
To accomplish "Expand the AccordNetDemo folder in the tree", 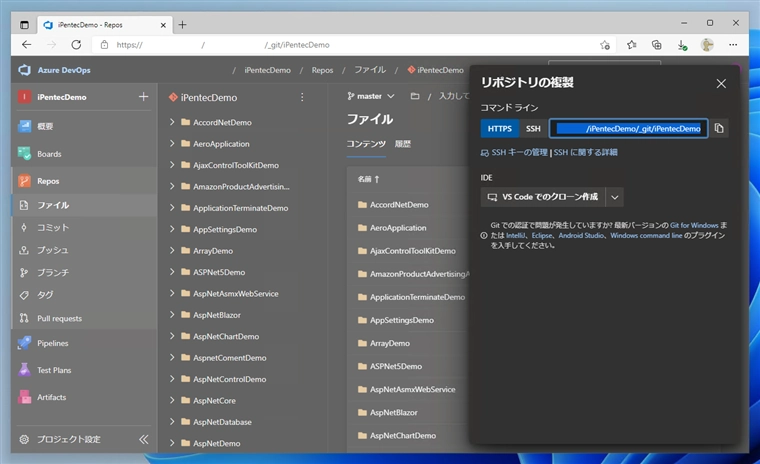I will click(x=172, y=122).
